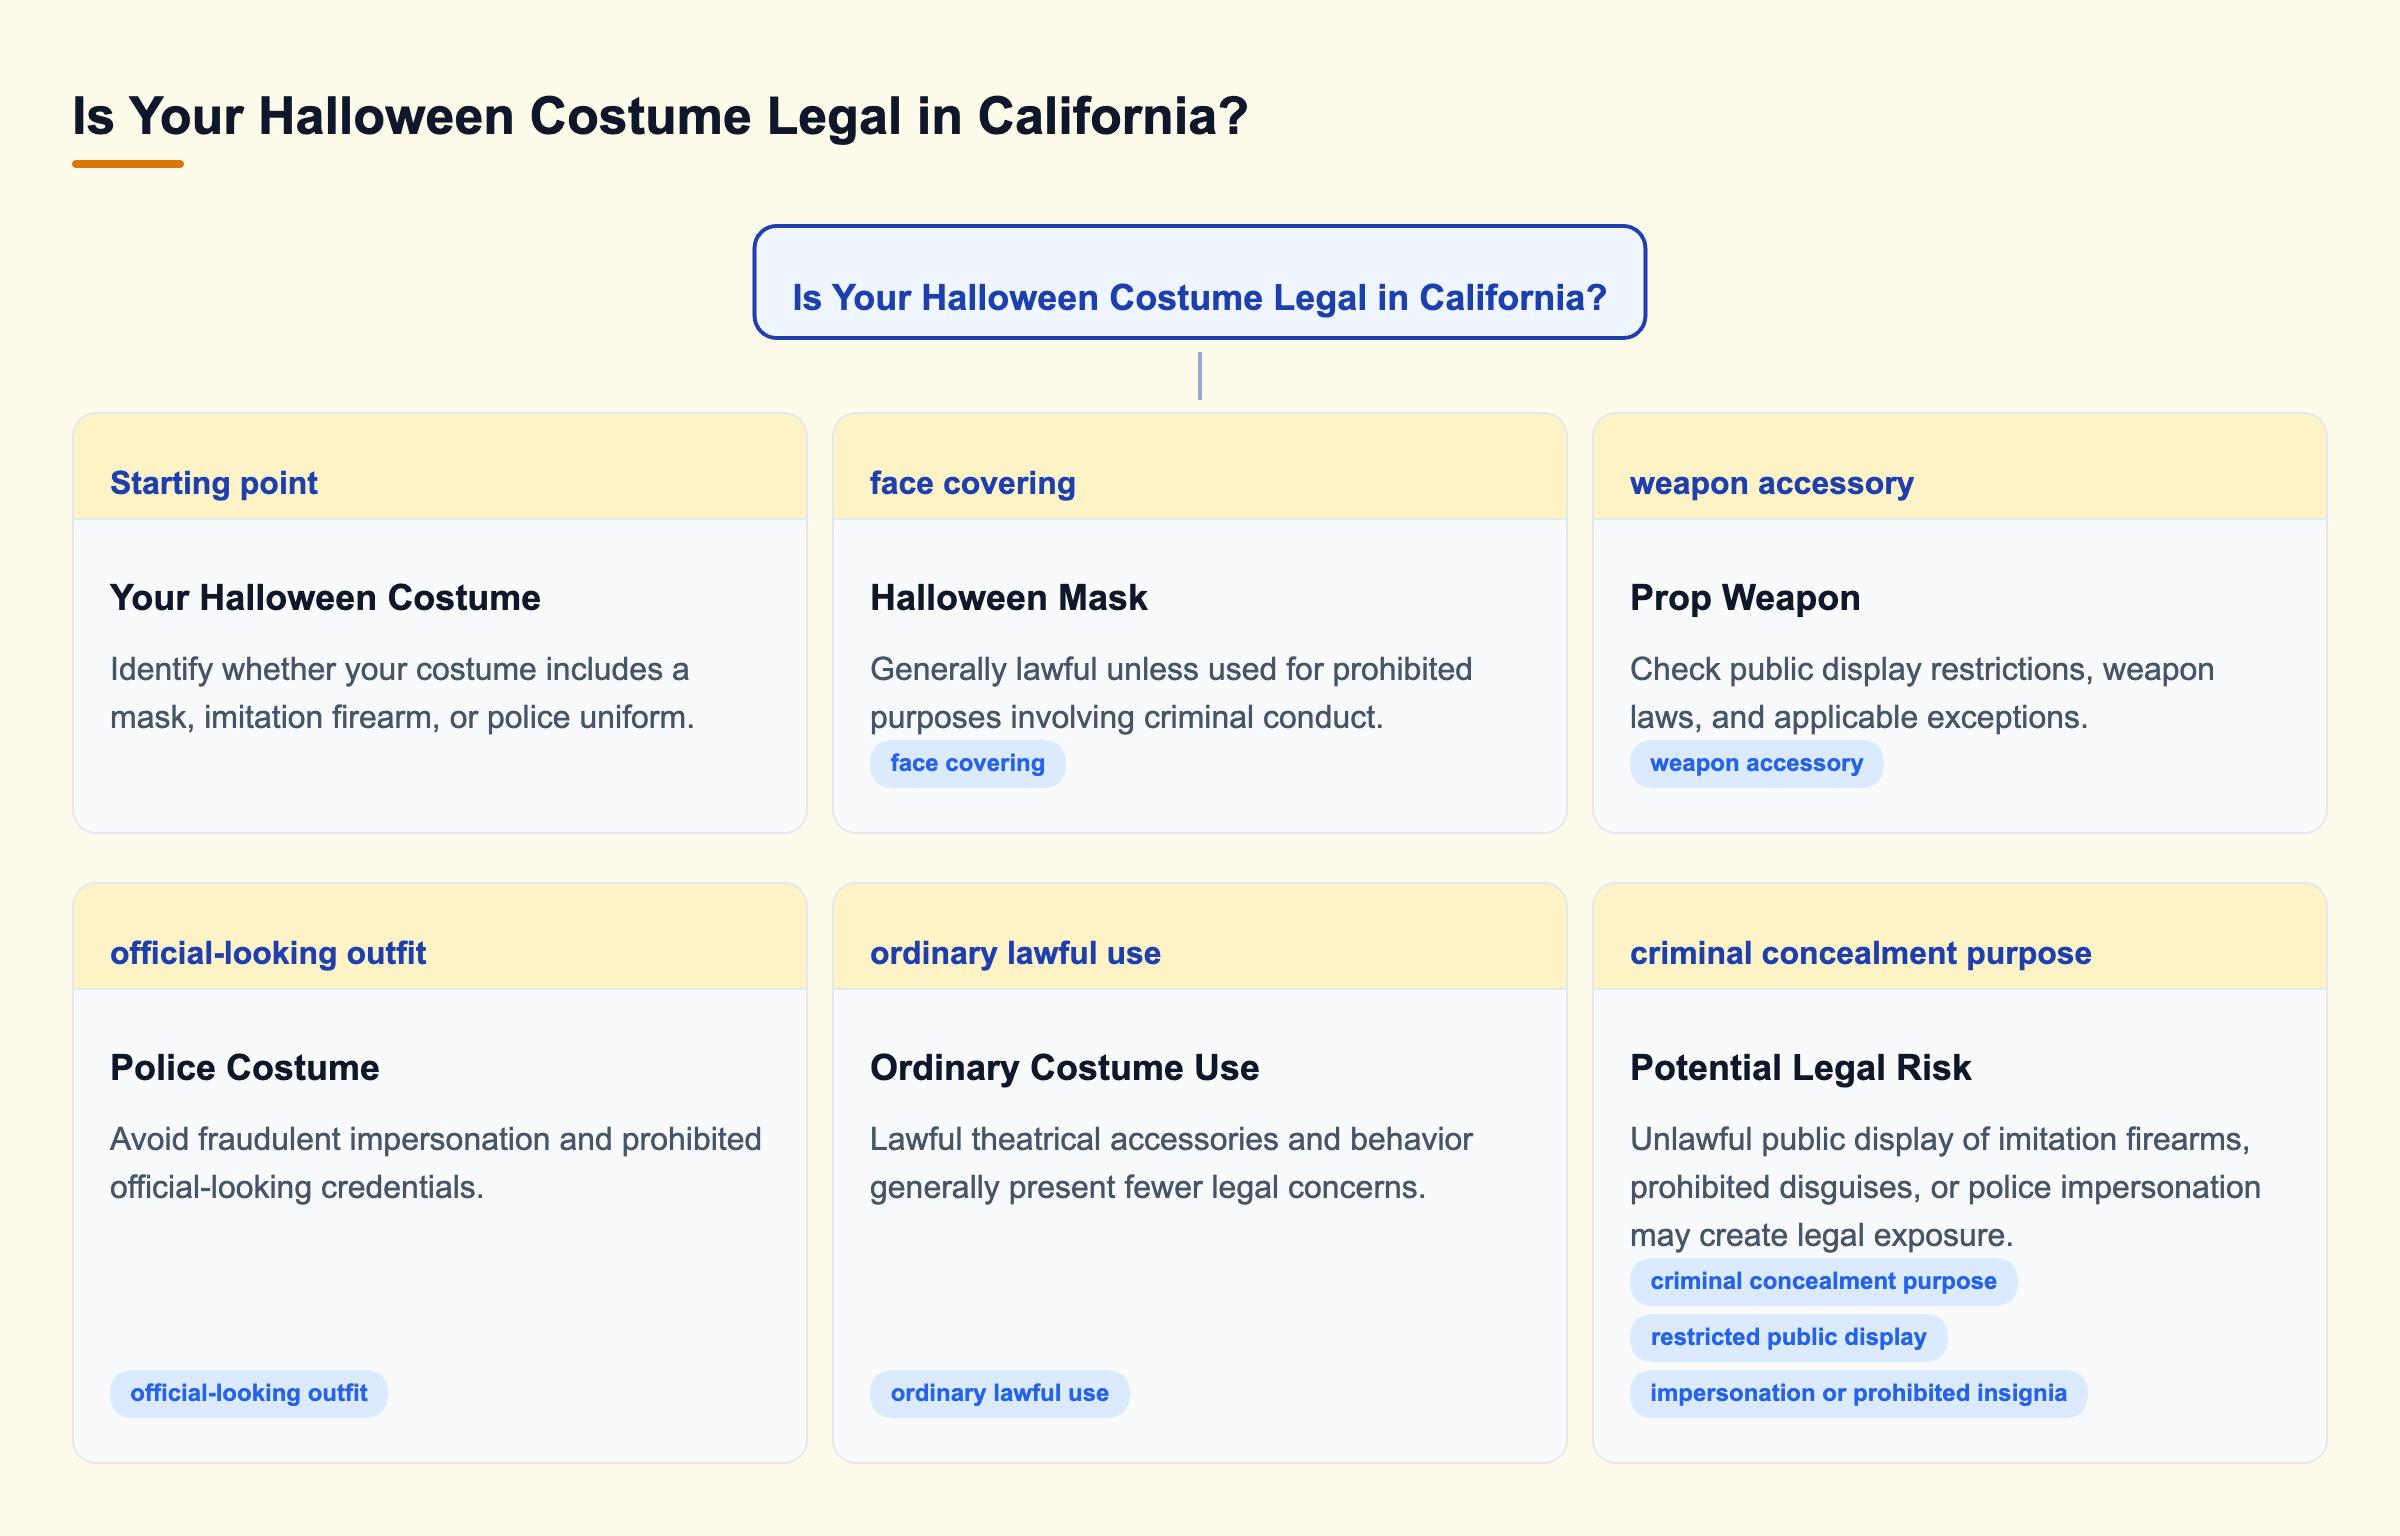Click the 'official-looking outfit' pill tag
Viewport: 2400px width, 1536px height.
click(248, 1393)
